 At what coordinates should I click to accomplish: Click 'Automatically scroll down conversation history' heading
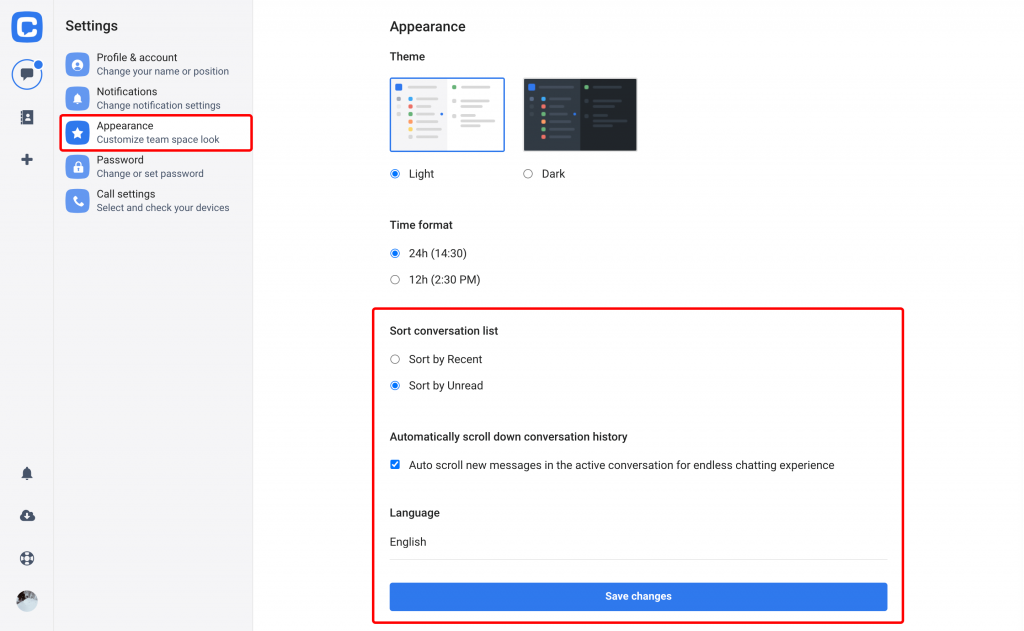(509, 437)
